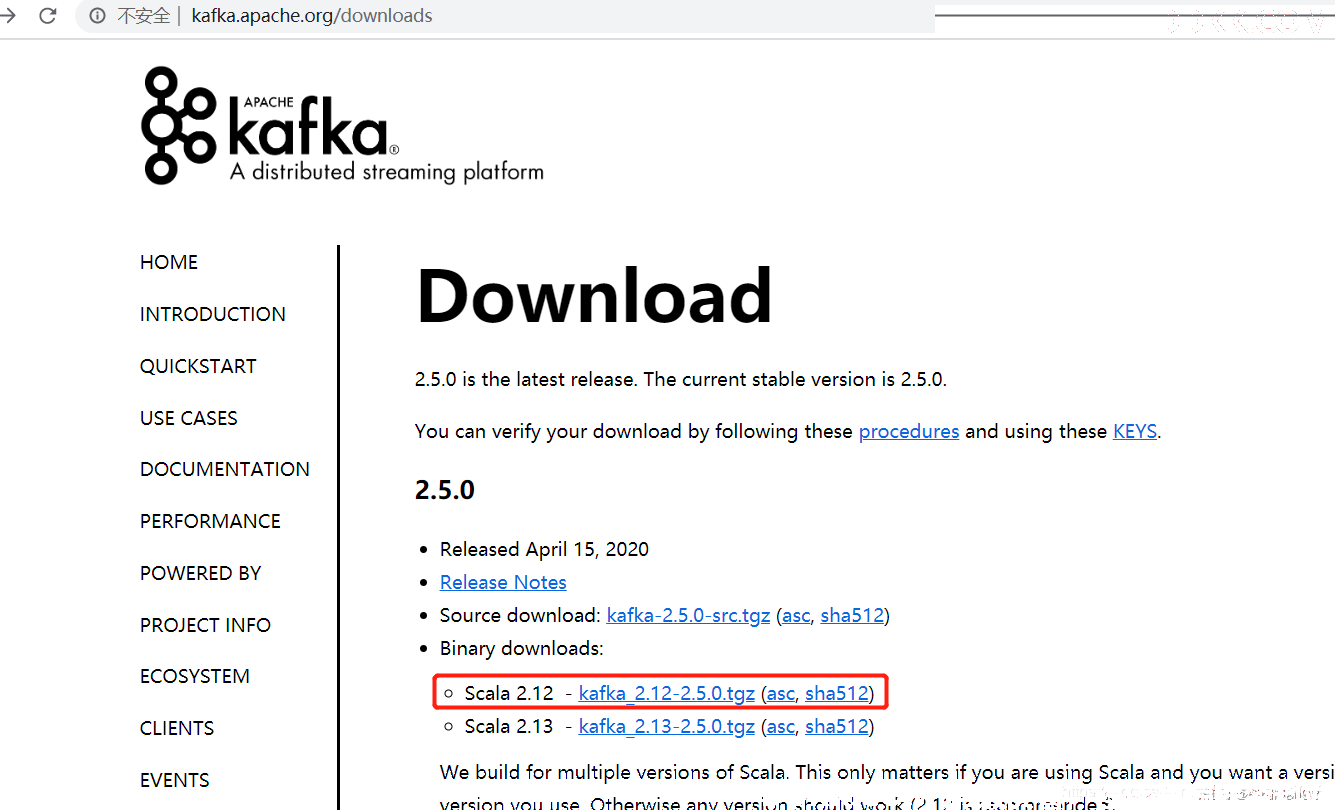Image resolution: width=1335 pixels, height=810 pixels.
Task: Download kafka-2.5.0-src.tgz source
Action: coord(688,615)
